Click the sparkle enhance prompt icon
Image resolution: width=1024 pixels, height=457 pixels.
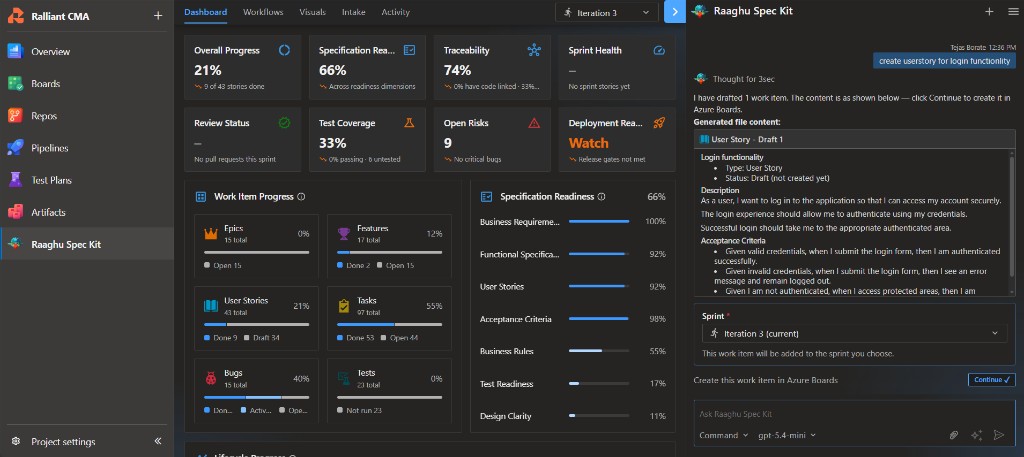[976, 435]
